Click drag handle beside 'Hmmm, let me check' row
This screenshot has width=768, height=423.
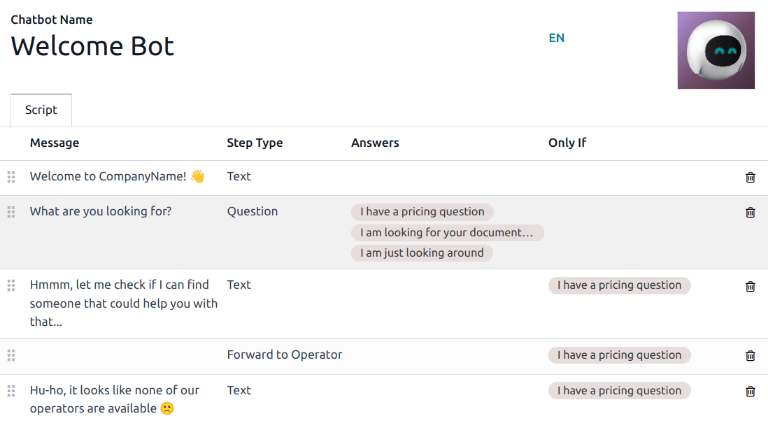(11, 286)
